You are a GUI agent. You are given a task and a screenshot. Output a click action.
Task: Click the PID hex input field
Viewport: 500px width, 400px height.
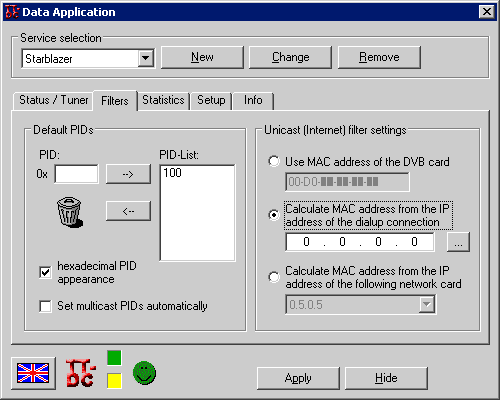[x=77, y=174]
